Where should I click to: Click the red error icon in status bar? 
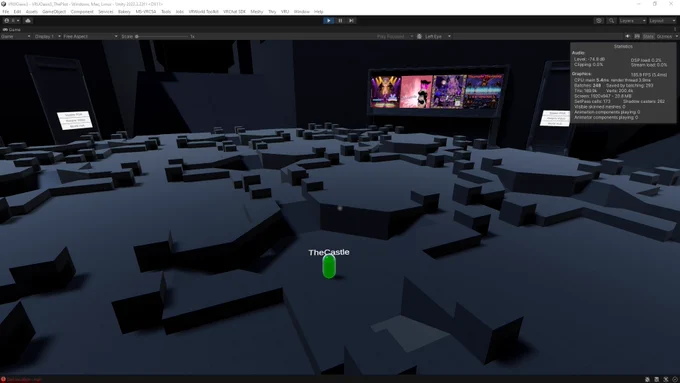click(3, 380)
